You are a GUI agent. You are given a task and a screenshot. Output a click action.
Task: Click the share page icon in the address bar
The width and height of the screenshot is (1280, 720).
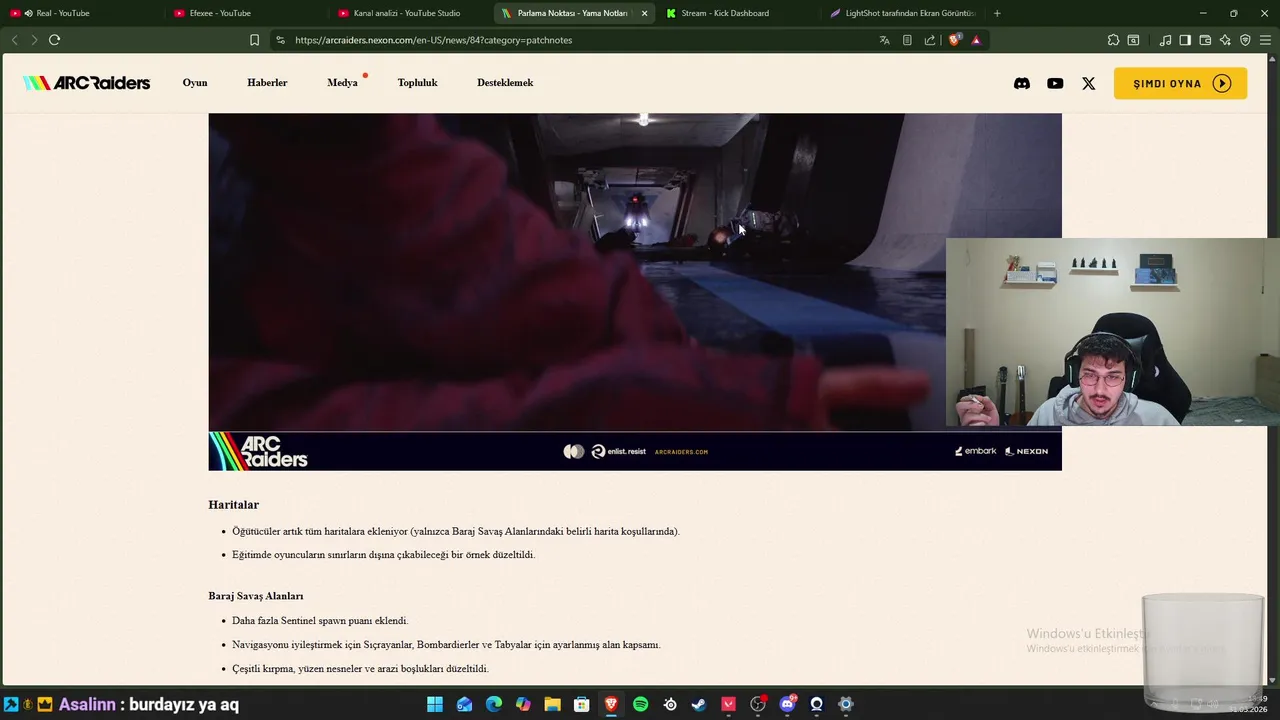click(930, 40)
